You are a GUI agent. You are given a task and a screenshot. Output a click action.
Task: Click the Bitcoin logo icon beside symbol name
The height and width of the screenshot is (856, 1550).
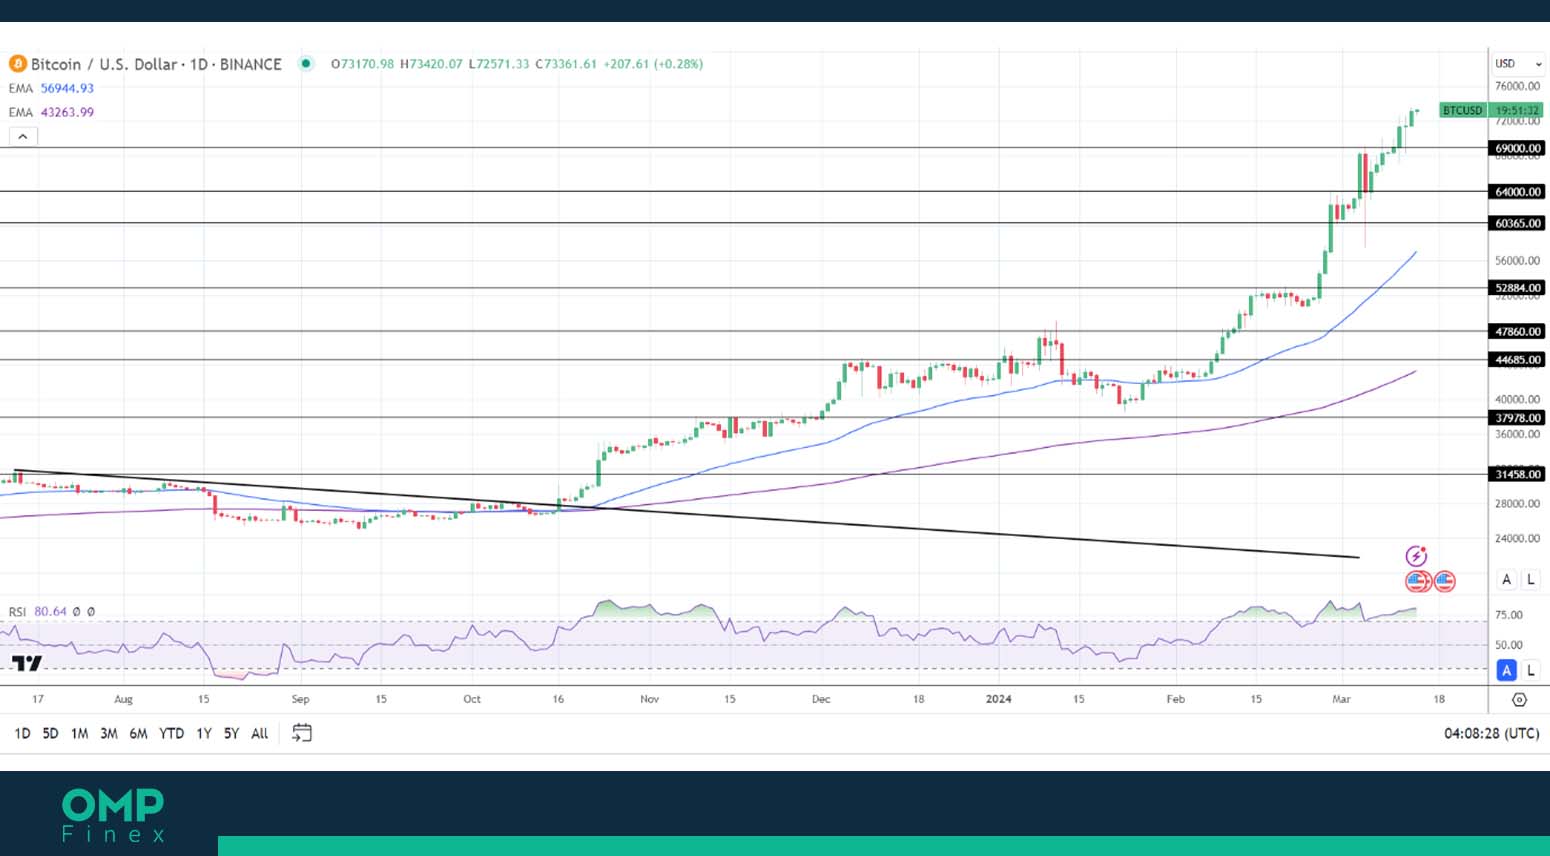click(17, 64)
